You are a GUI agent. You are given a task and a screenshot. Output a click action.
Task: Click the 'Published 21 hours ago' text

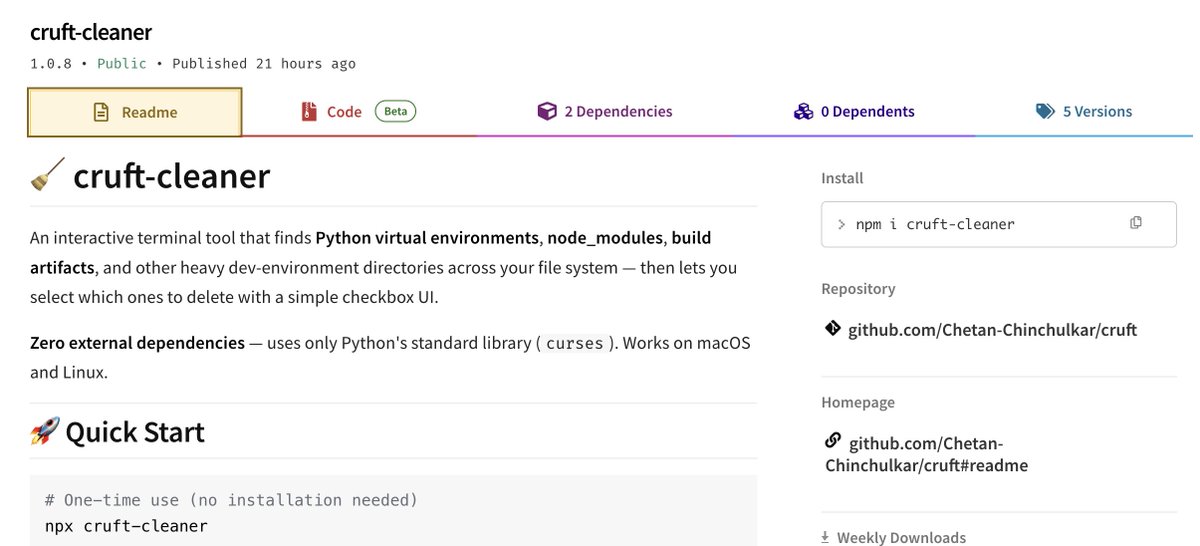pyautogui.click(x=264, y=63)
